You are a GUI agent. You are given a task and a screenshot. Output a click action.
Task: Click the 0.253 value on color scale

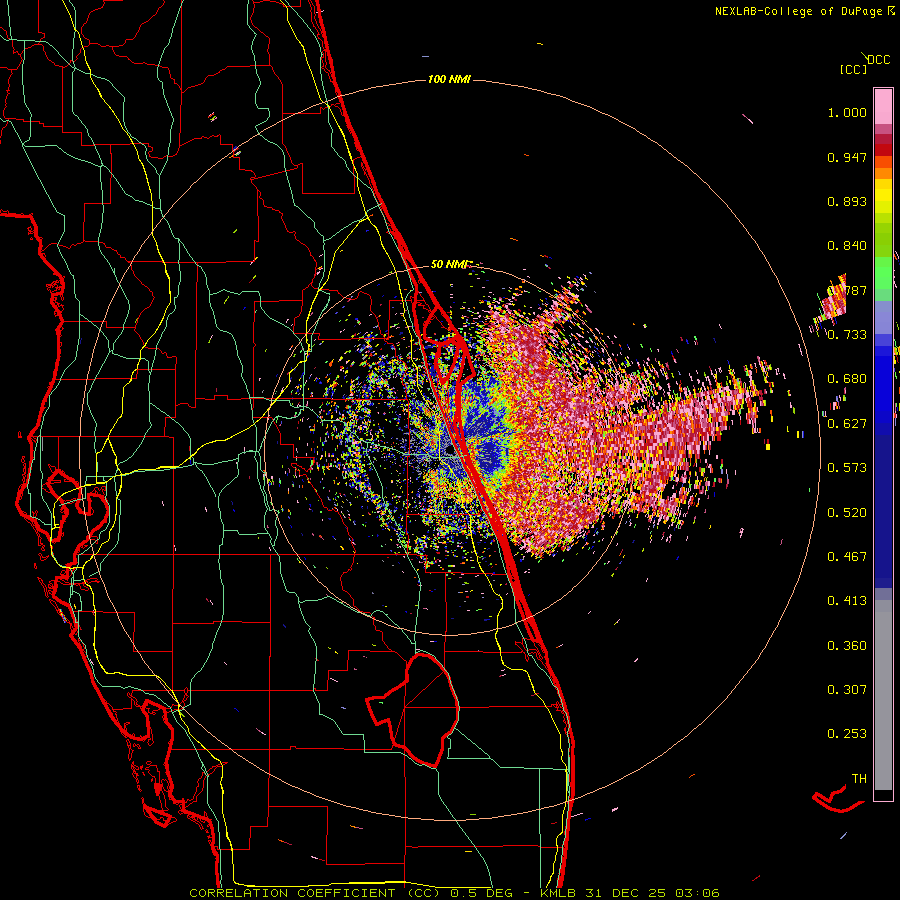(x=847, y=734)
